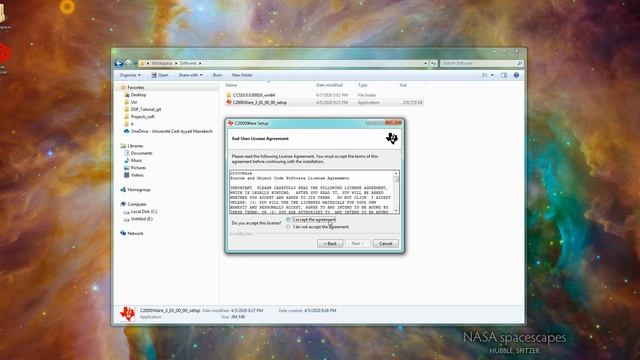Cancel the C2000Ware Setup installer
640x360 pixels.
(x=385, y=244)
